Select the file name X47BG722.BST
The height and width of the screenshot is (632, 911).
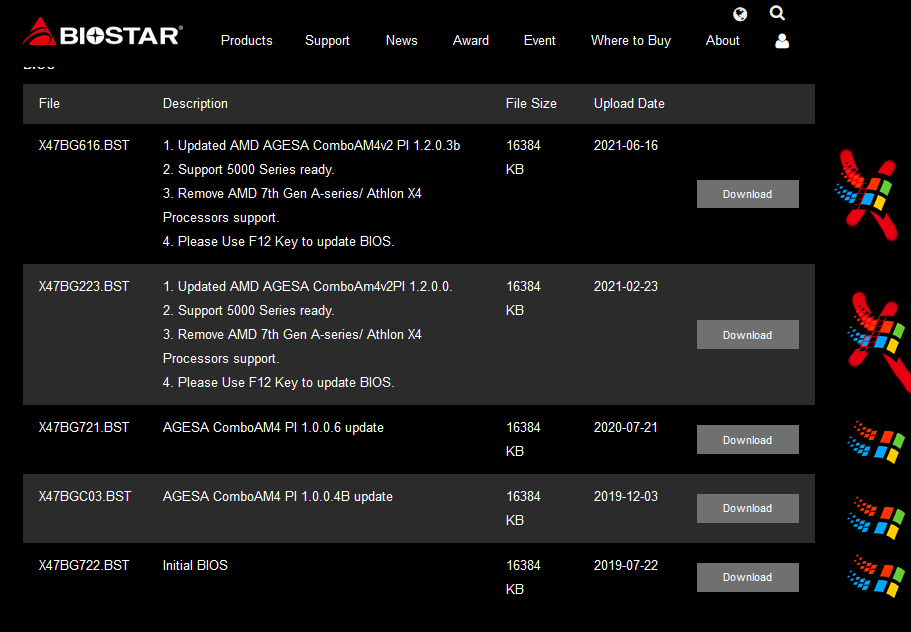[x=84, y=565]
